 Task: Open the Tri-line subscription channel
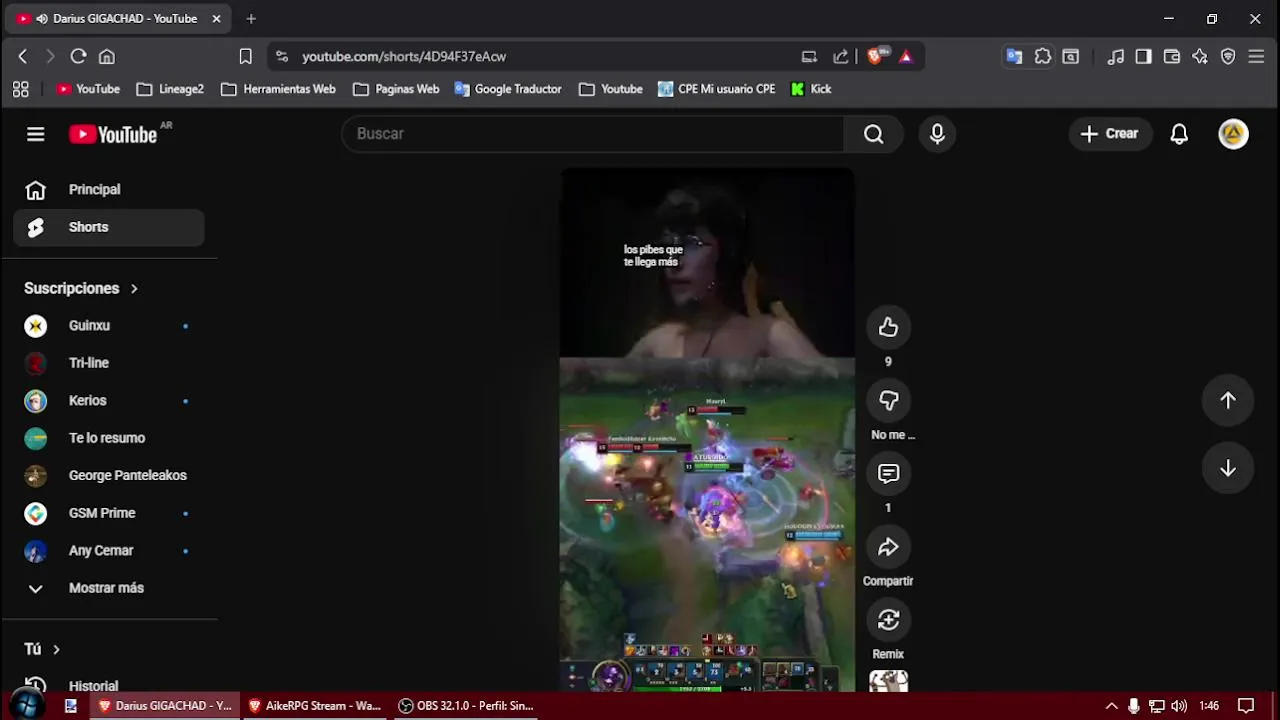(x=109, y=363)
